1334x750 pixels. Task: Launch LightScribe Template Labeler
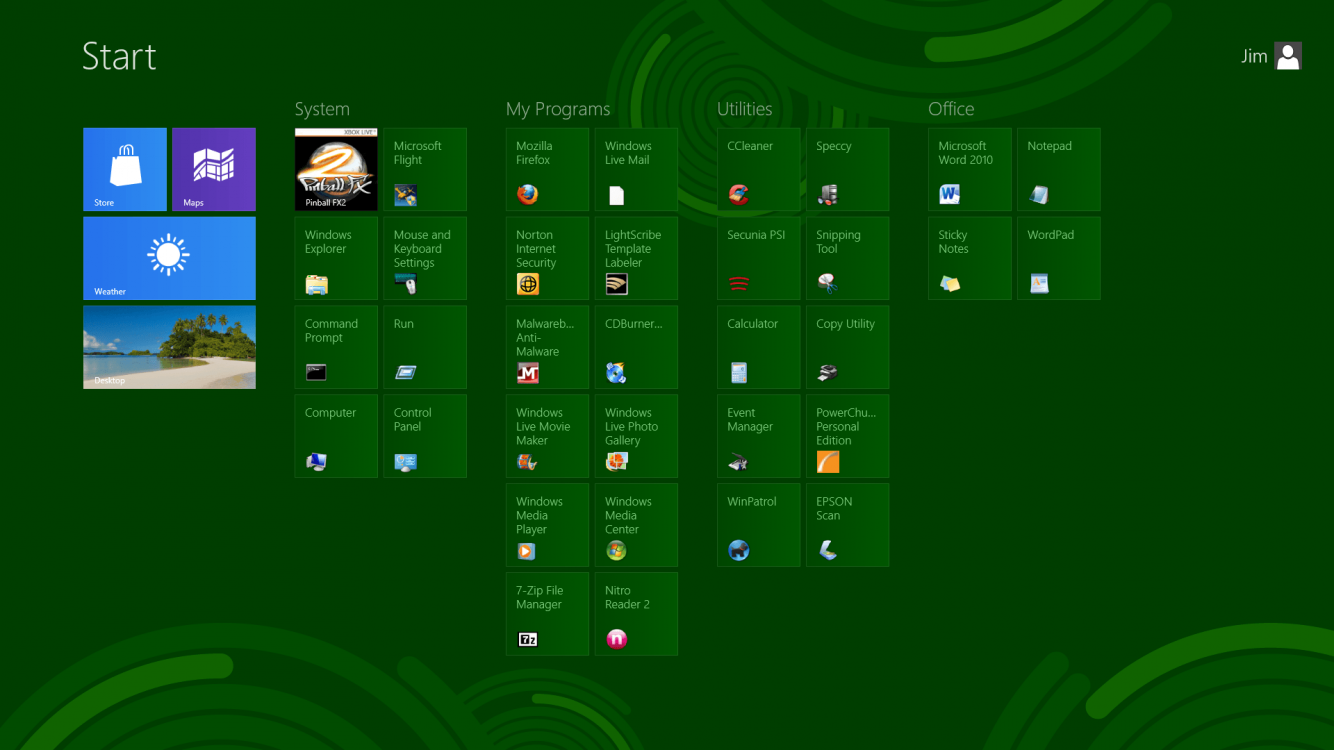pyautogui.click(x=636, y=258)
